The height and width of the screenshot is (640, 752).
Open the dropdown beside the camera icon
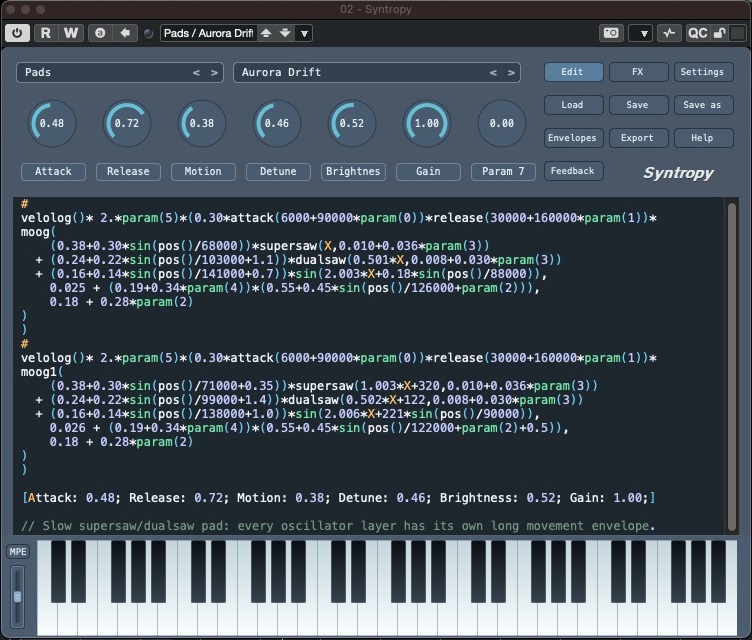641,33
